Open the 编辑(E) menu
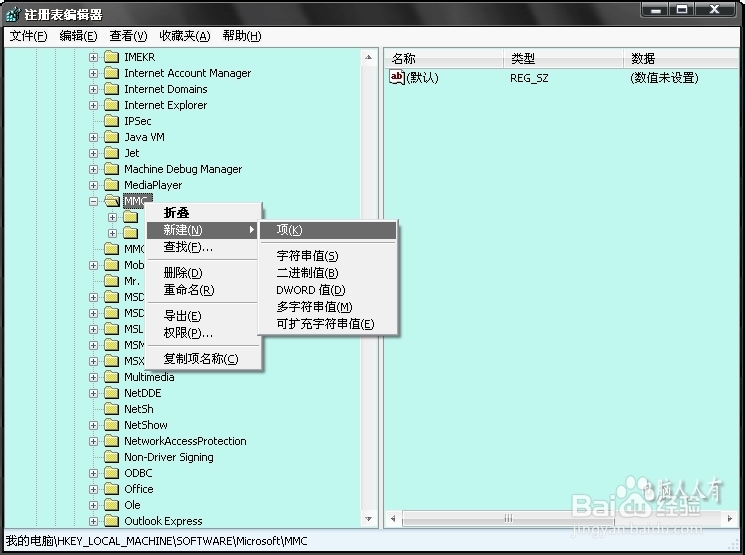The image size is (745, 555). click(78, 36)
